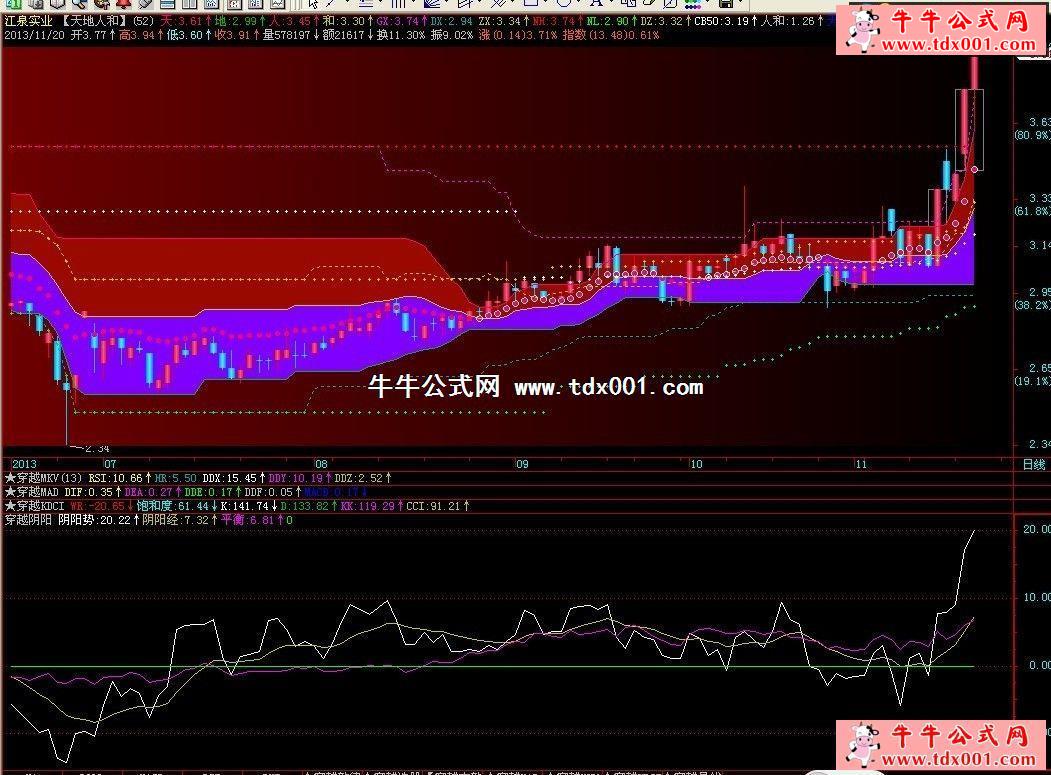Click the star icon beside 穿越MAD
Screen dimensions: 1051x775
tap(11, 492)
